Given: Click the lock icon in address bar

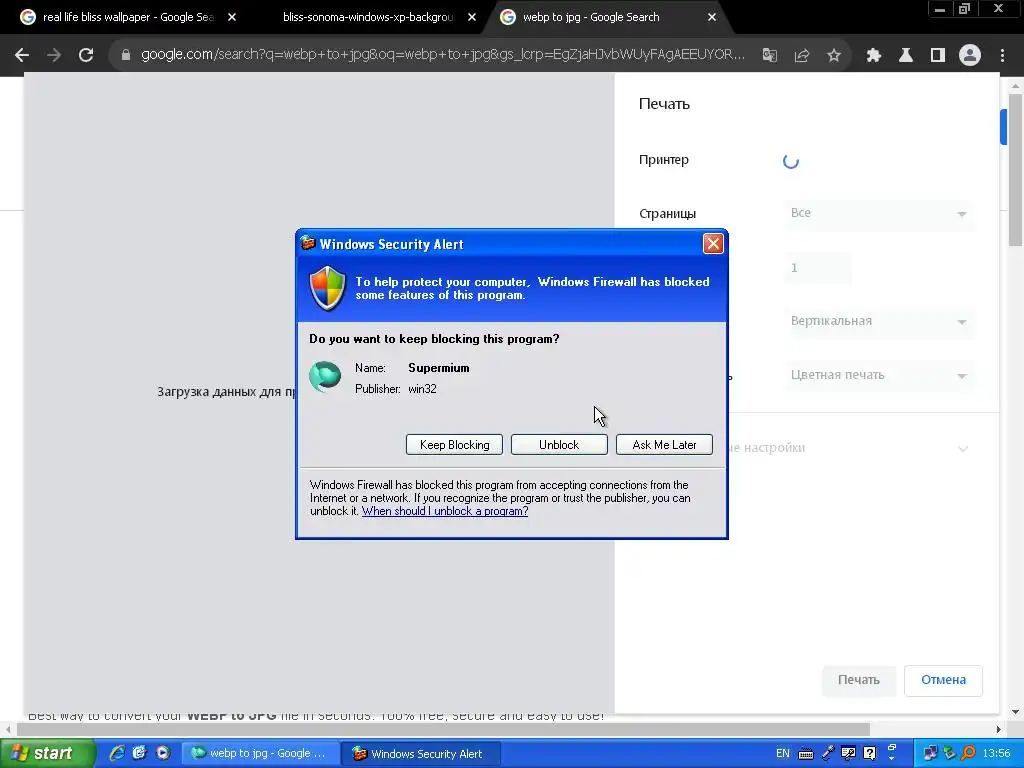Looking at the screenshot, I should point(126,56).
